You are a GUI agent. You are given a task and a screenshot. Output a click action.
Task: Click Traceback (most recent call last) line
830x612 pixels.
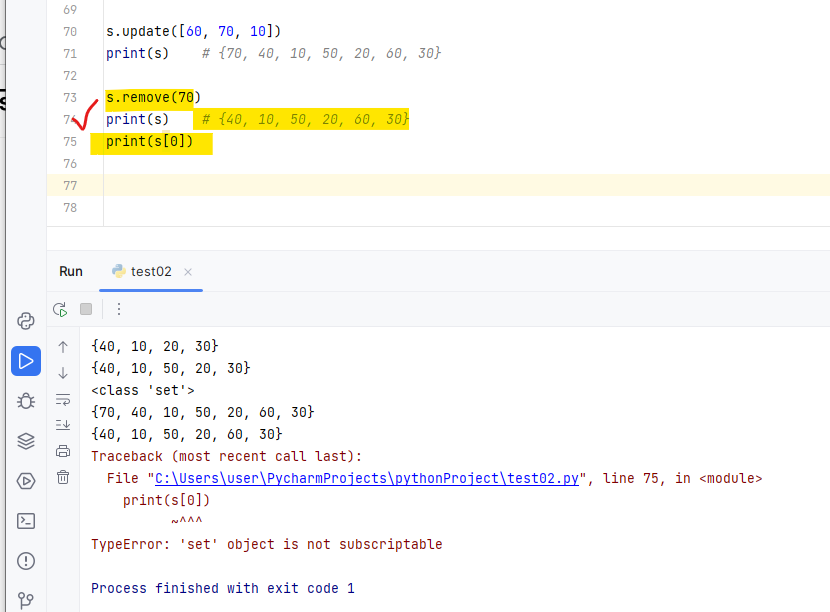227,456
